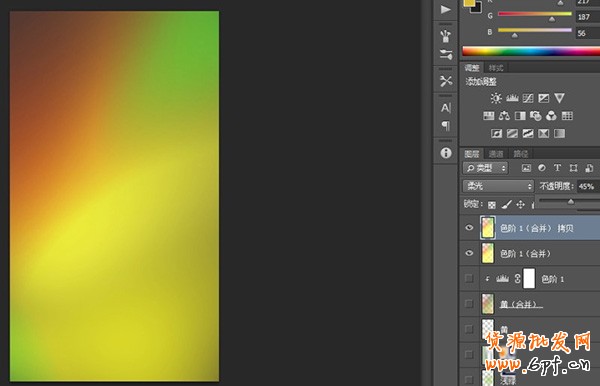Add a Gradient Map adjustment
The height and width of the screenshot is (386, 600).
pos(559,134)
